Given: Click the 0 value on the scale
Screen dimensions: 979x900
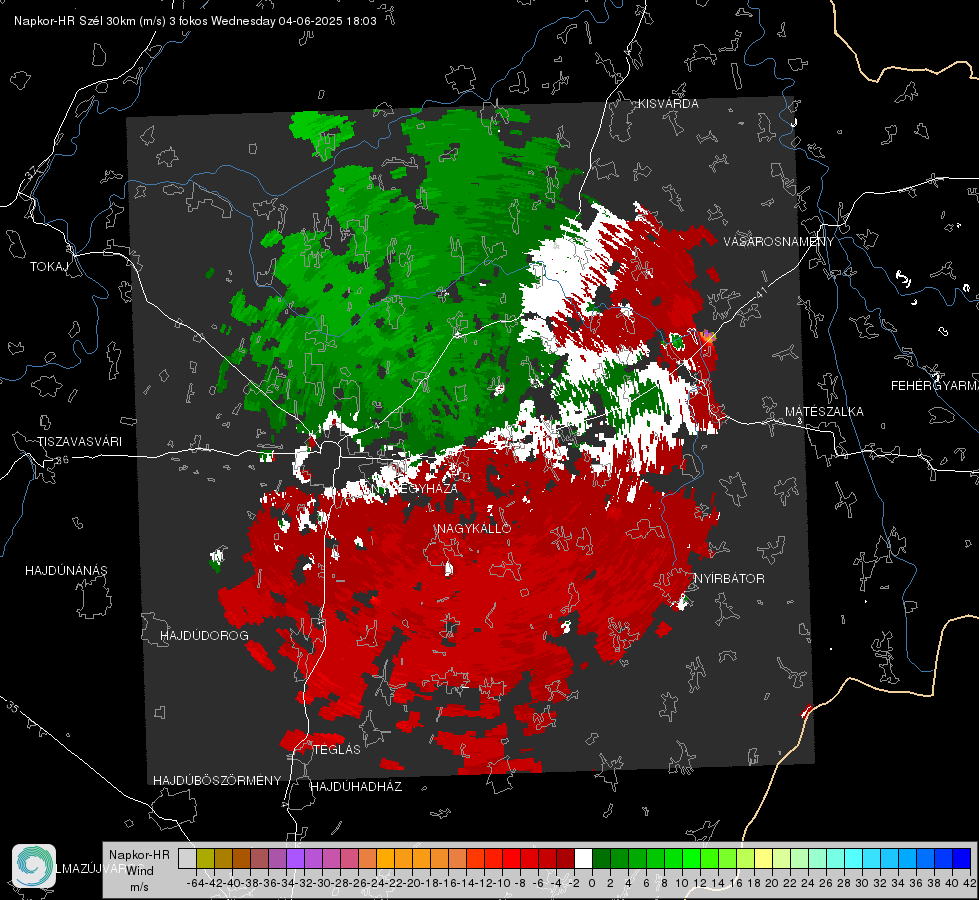Looking at the screenshot, I should coord(592,884).
